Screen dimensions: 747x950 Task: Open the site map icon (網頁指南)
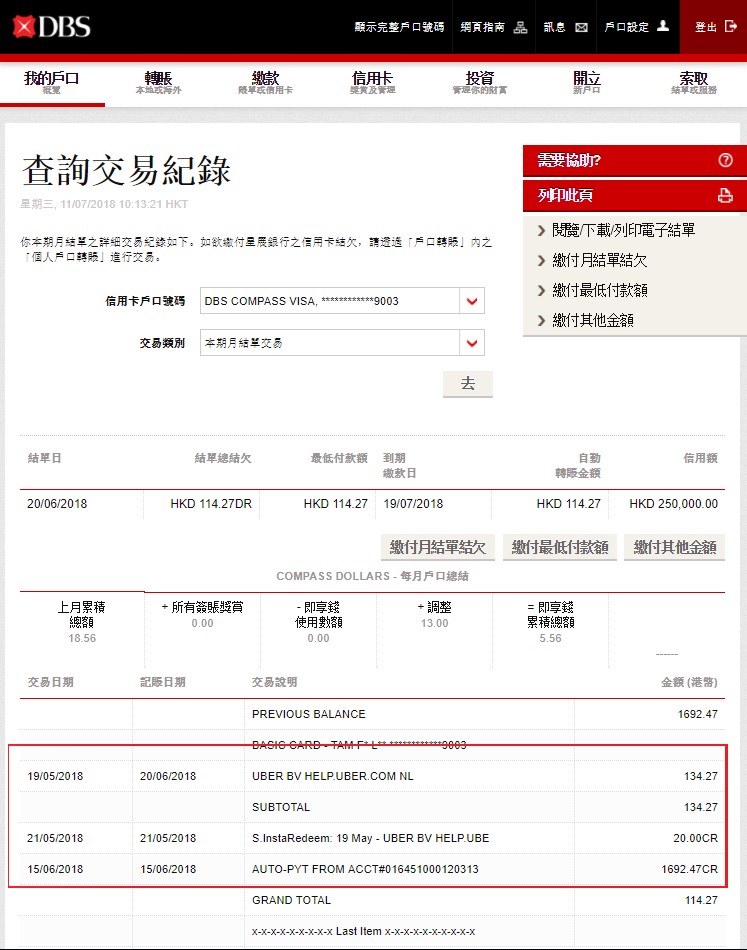point(520,27)
